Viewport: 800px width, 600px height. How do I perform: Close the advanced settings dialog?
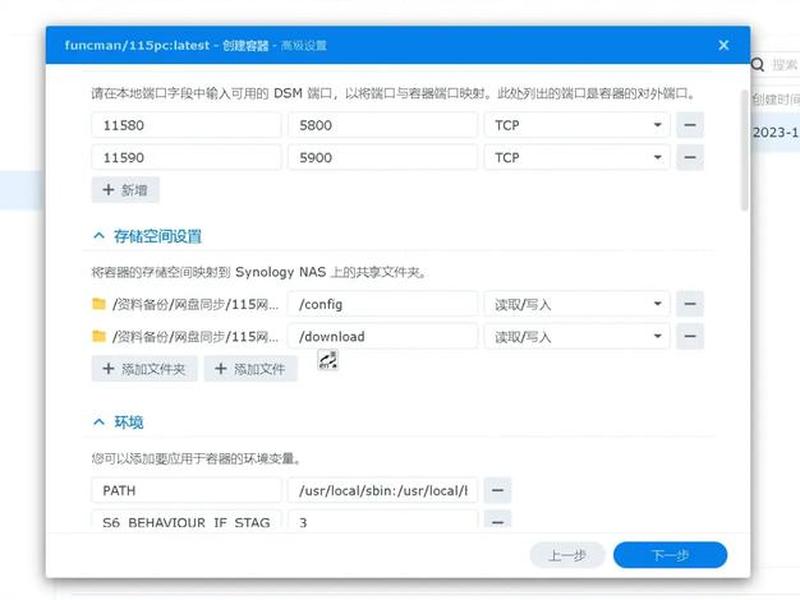tap(723, 45)
